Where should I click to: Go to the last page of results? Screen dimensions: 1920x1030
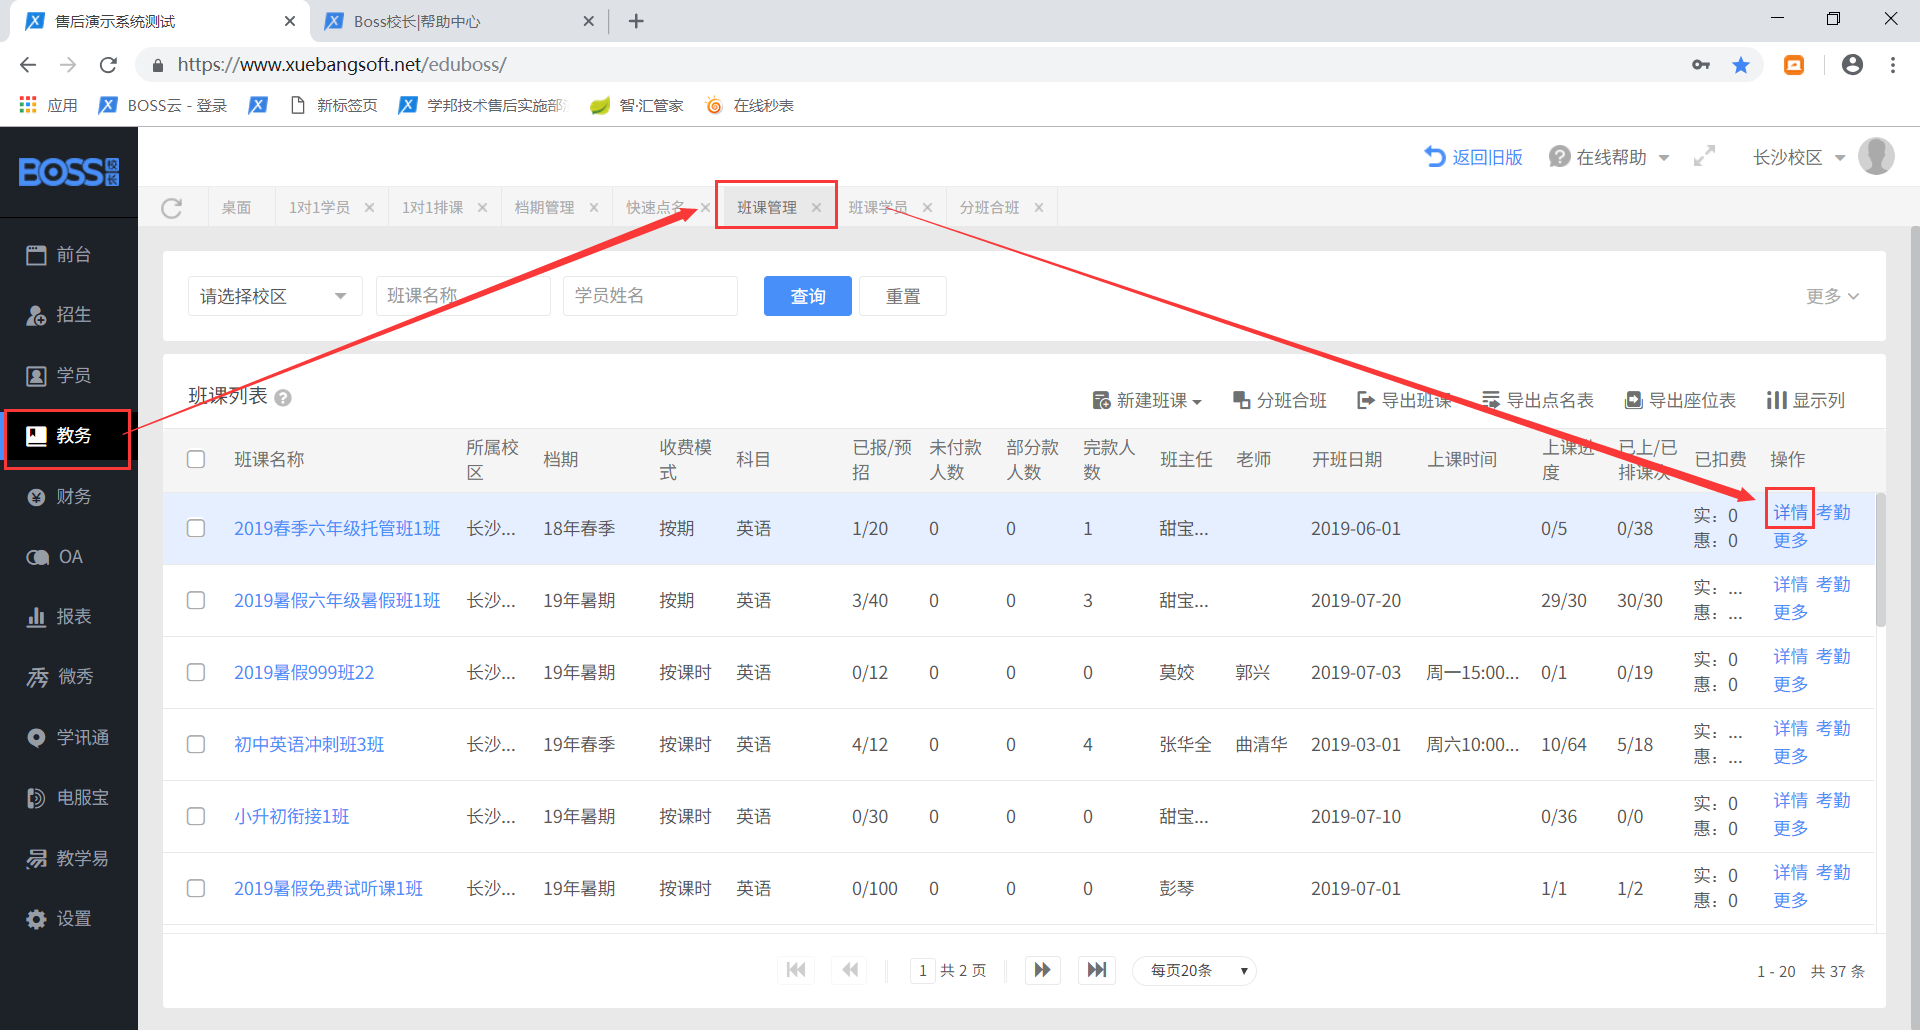coord(1097,970)
